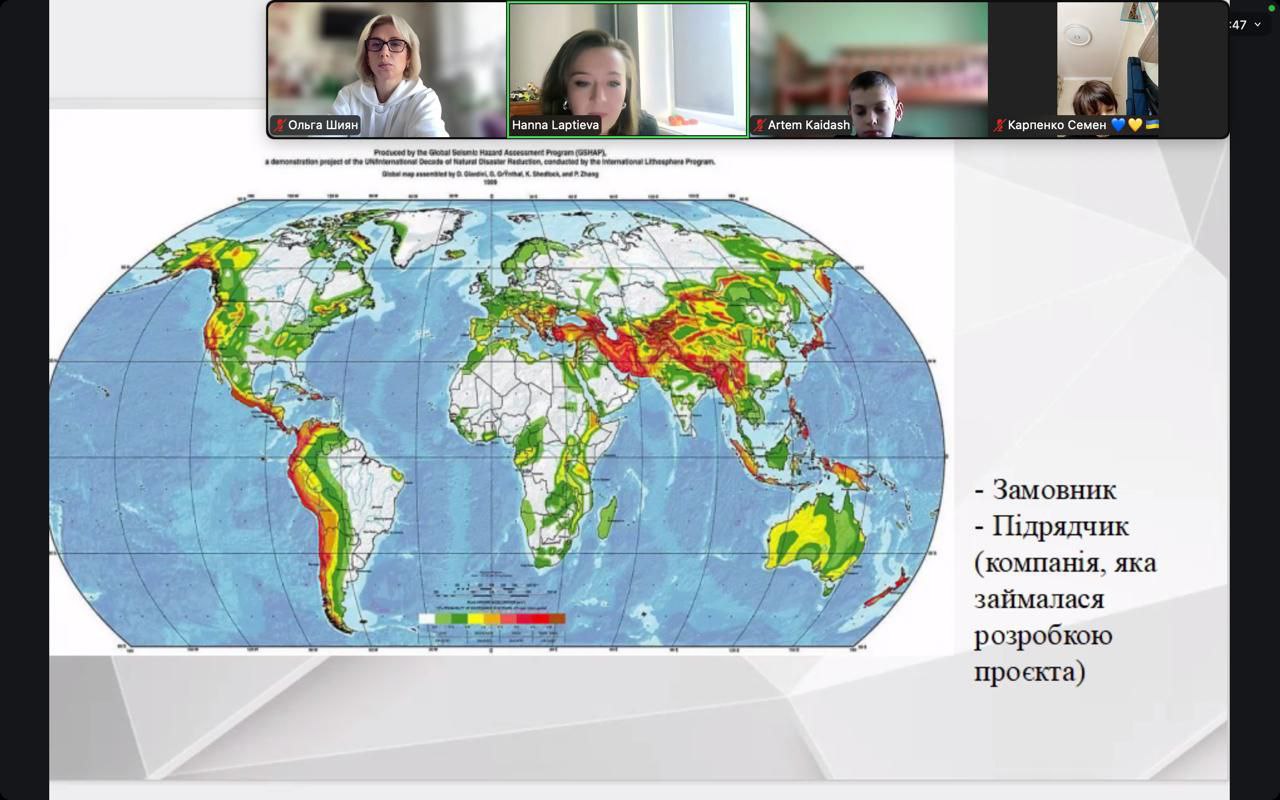Click the blue heart emoji in participant name
This screenshot has width=1280, height=800.
coord(1118,125)
